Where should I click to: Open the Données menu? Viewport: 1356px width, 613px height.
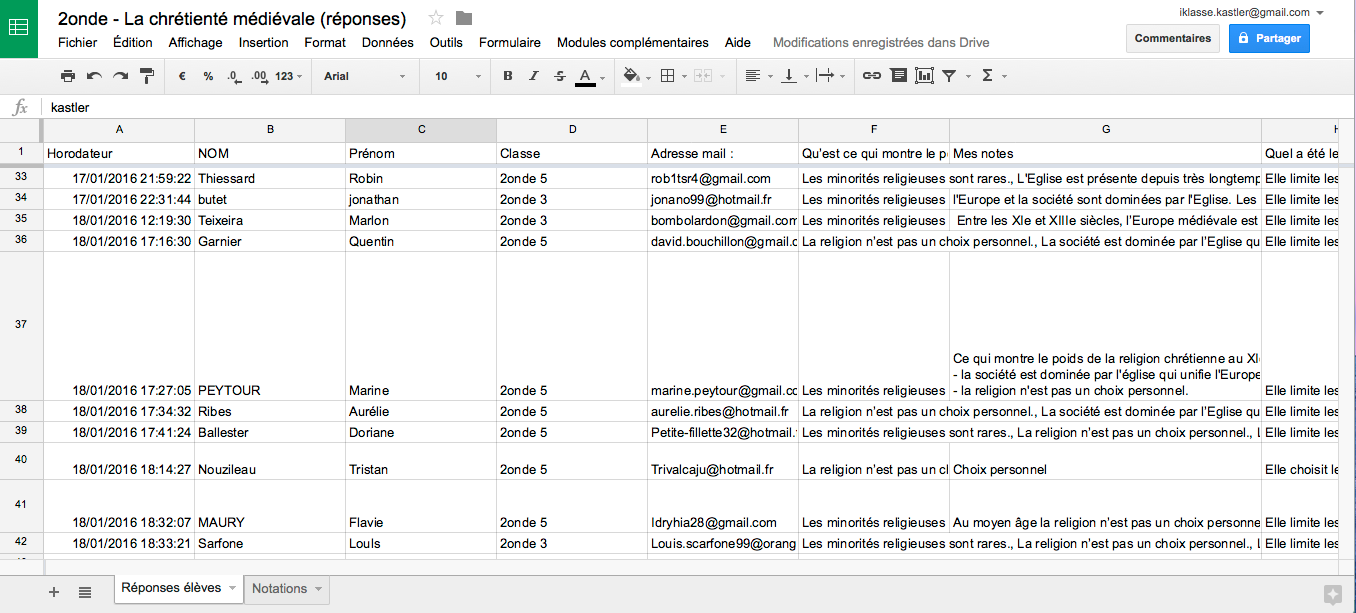pyautogui.click(x=387, y=43)
